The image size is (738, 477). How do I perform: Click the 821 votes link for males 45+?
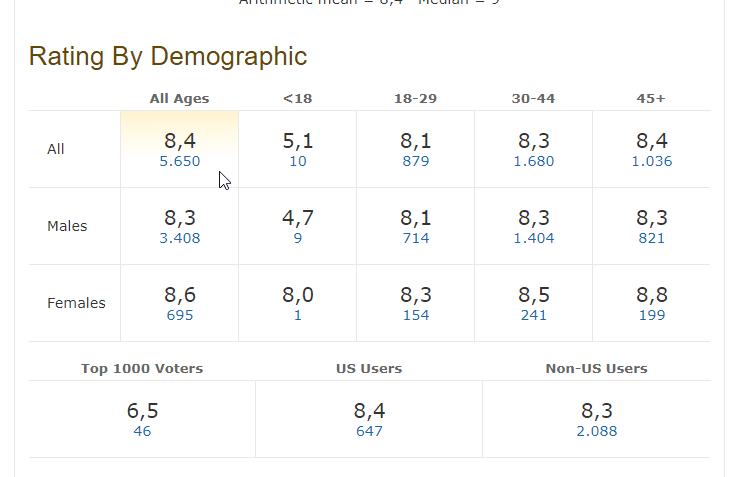(651, 238)
